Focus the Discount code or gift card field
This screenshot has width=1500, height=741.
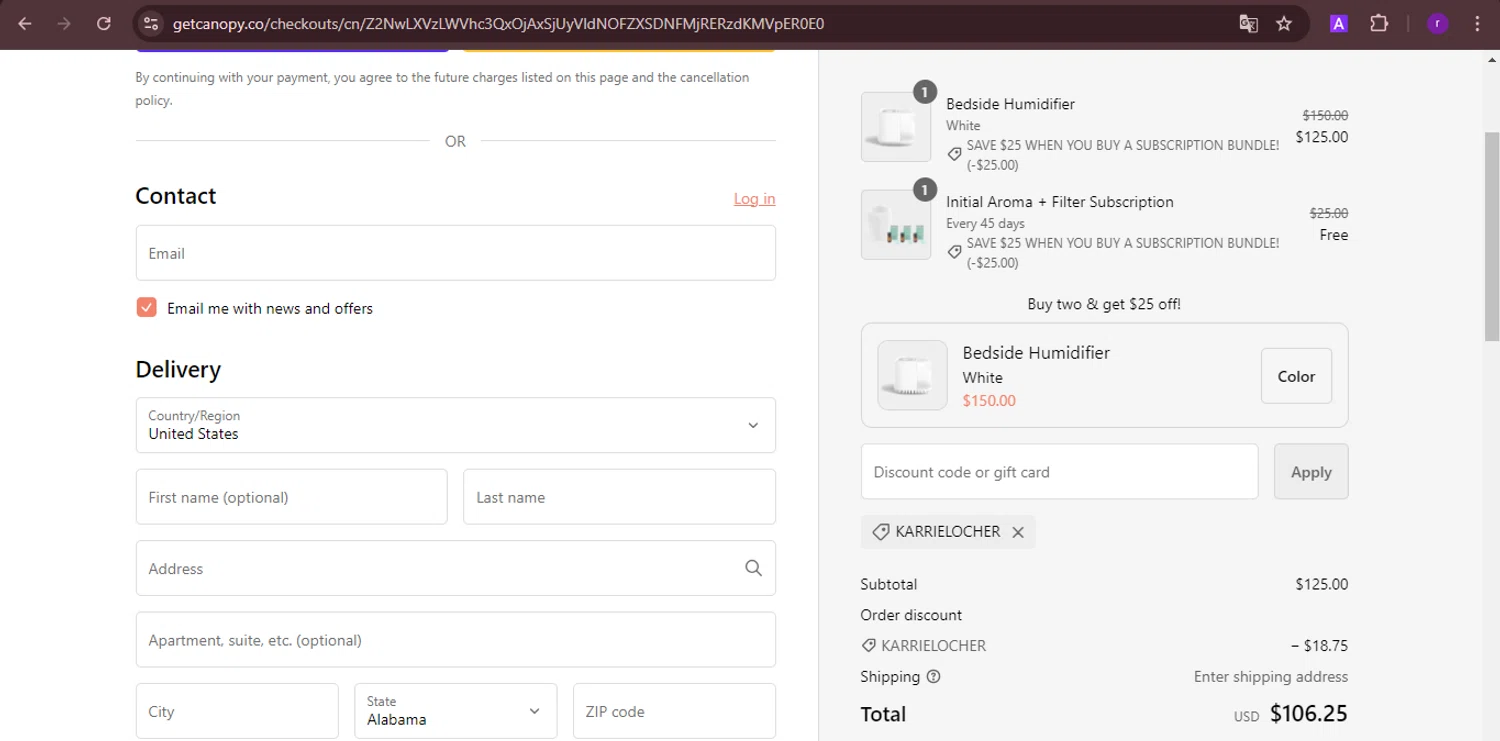[1059, 472]
